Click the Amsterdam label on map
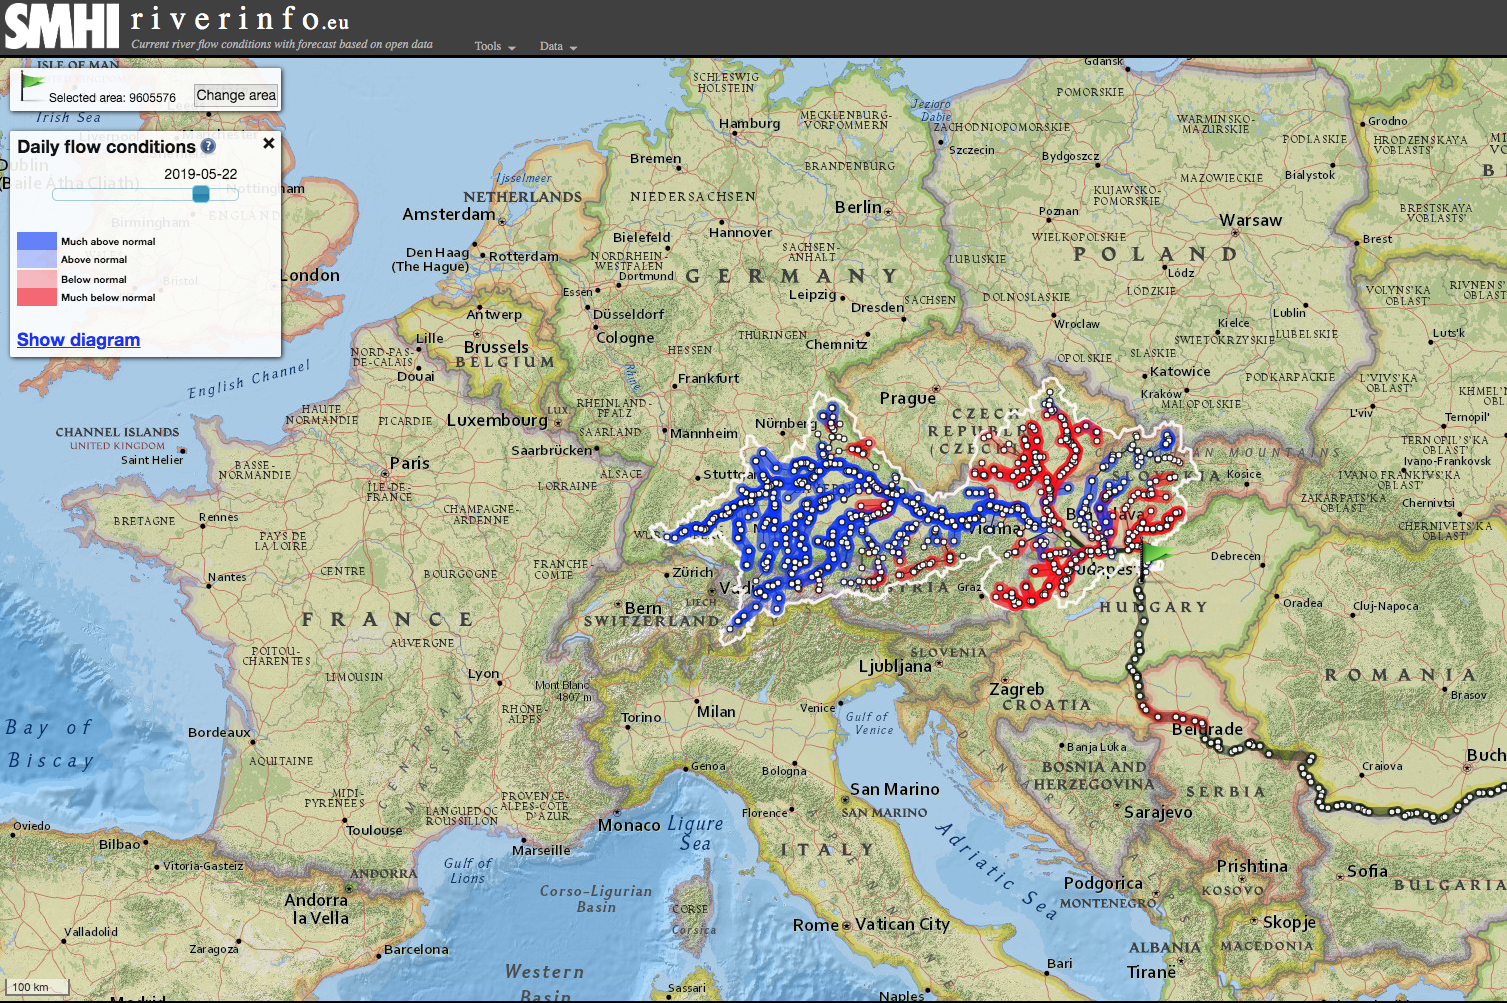 point(448,214)
